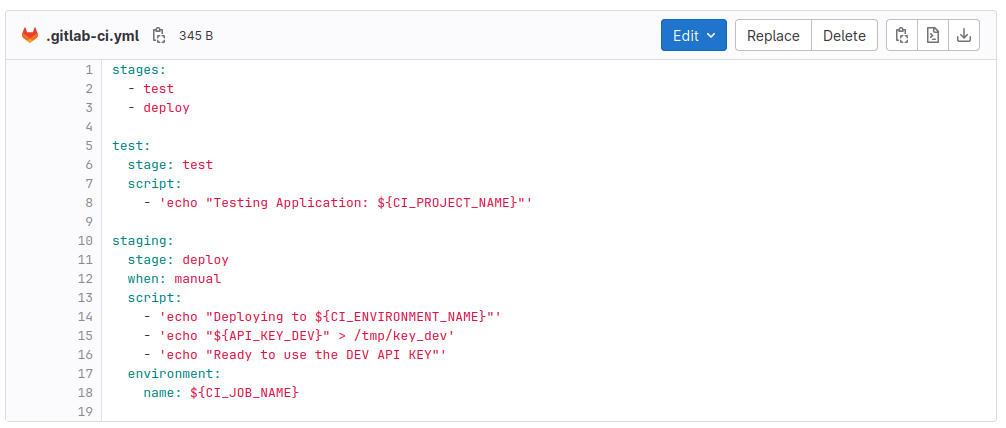Image resolution: width=1006 pixels, height=428 pixels.
Task: Click line number 8 in gutter
Action: 88,203
